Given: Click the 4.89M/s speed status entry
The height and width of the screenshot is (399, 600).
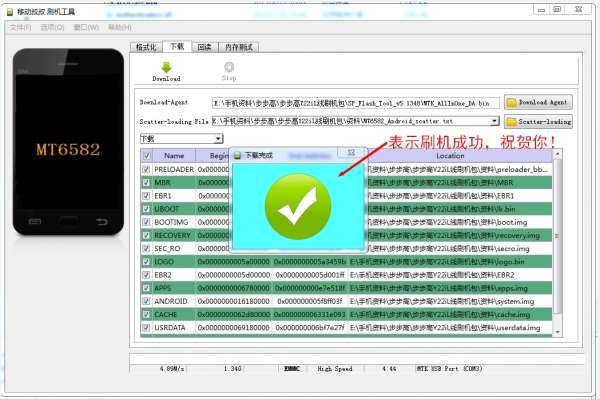Looking at the screenshot, I should [172, 369].
